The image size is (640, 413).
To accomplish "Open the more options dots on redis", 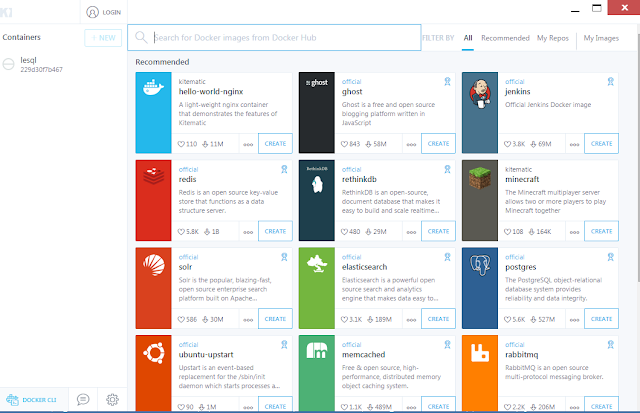I will pos(248,232).
